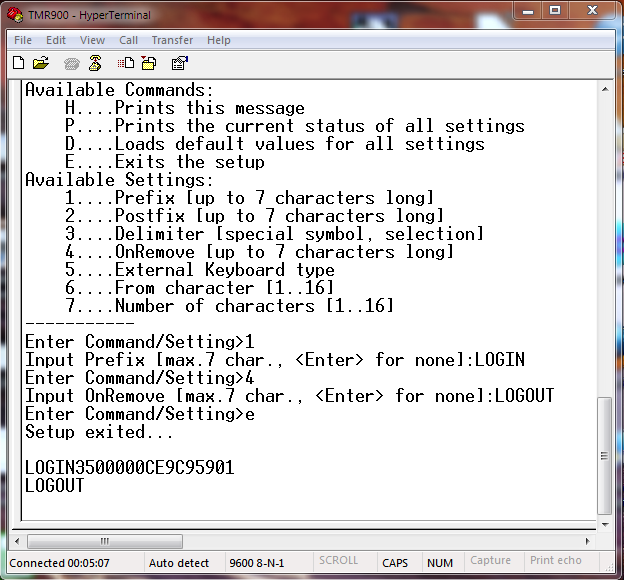The width and height of the screenshot is (624, 580).
Task: Click the Open folder toolbar icon
Action: pos(41,63)
